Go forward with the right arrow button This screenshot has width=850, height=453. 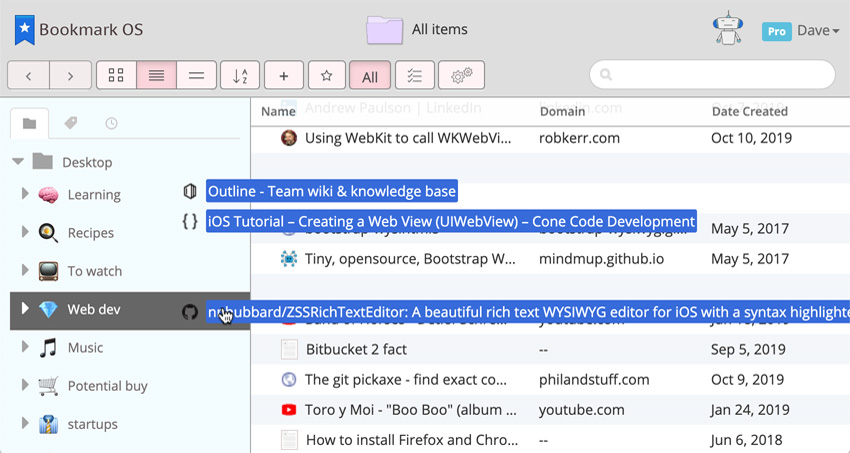tap(70, 76)
